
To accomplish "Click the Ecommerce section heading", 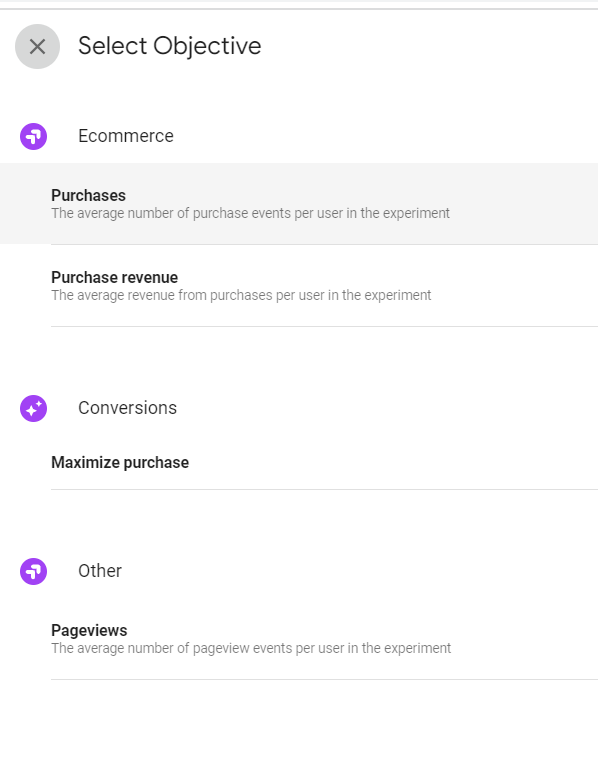I will click(126, 136).
